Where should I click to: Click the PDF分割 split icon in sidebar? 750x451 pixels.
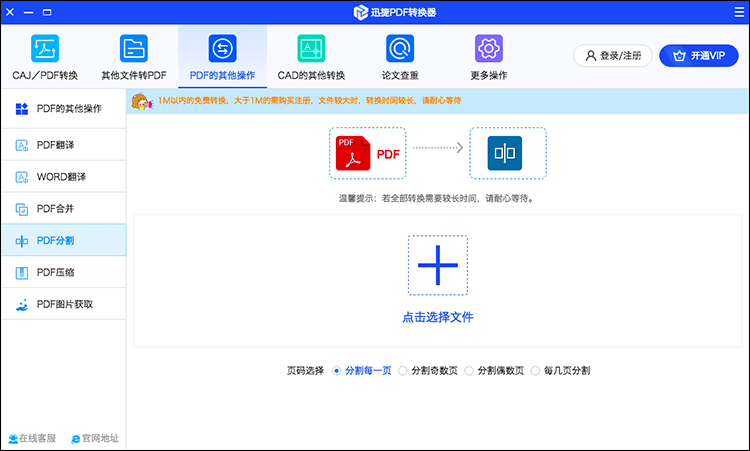tap(22, 241)
